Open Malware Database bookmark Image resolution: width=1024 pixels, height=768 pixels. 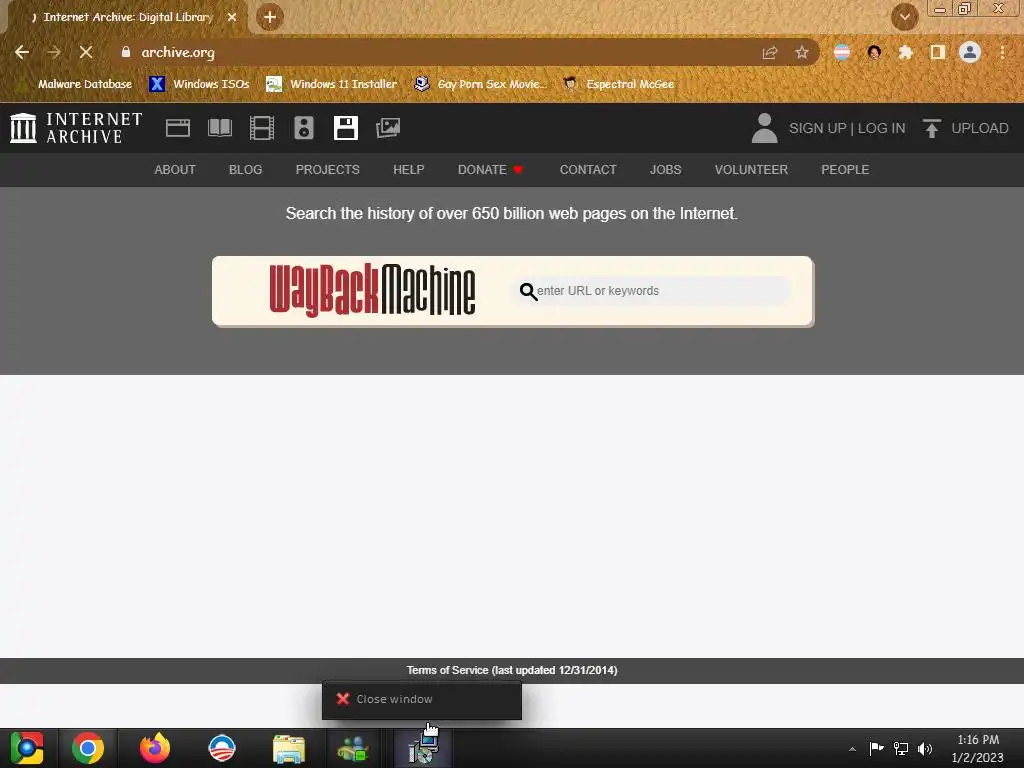point(76,84)
